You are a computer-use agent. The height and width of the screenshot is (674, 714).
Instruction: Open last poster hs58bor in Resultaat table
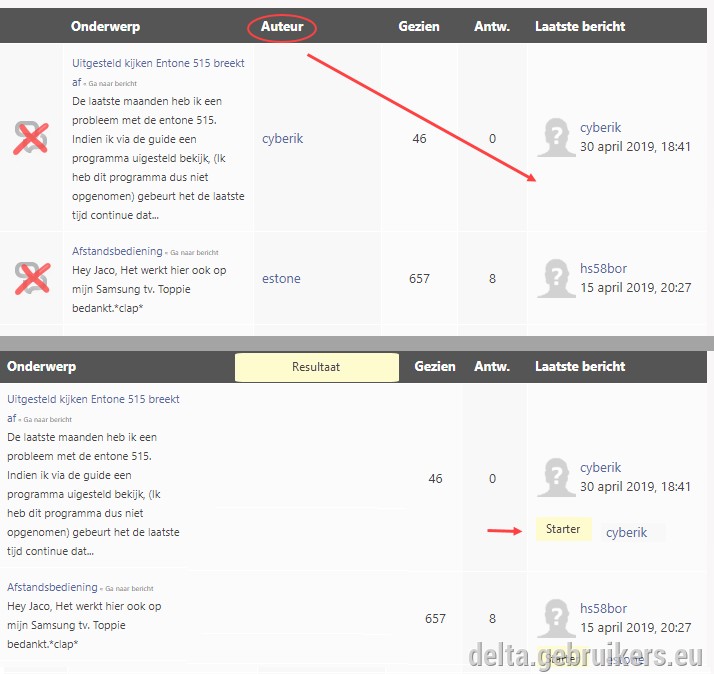pyautogui.click(x=603, y=608)
